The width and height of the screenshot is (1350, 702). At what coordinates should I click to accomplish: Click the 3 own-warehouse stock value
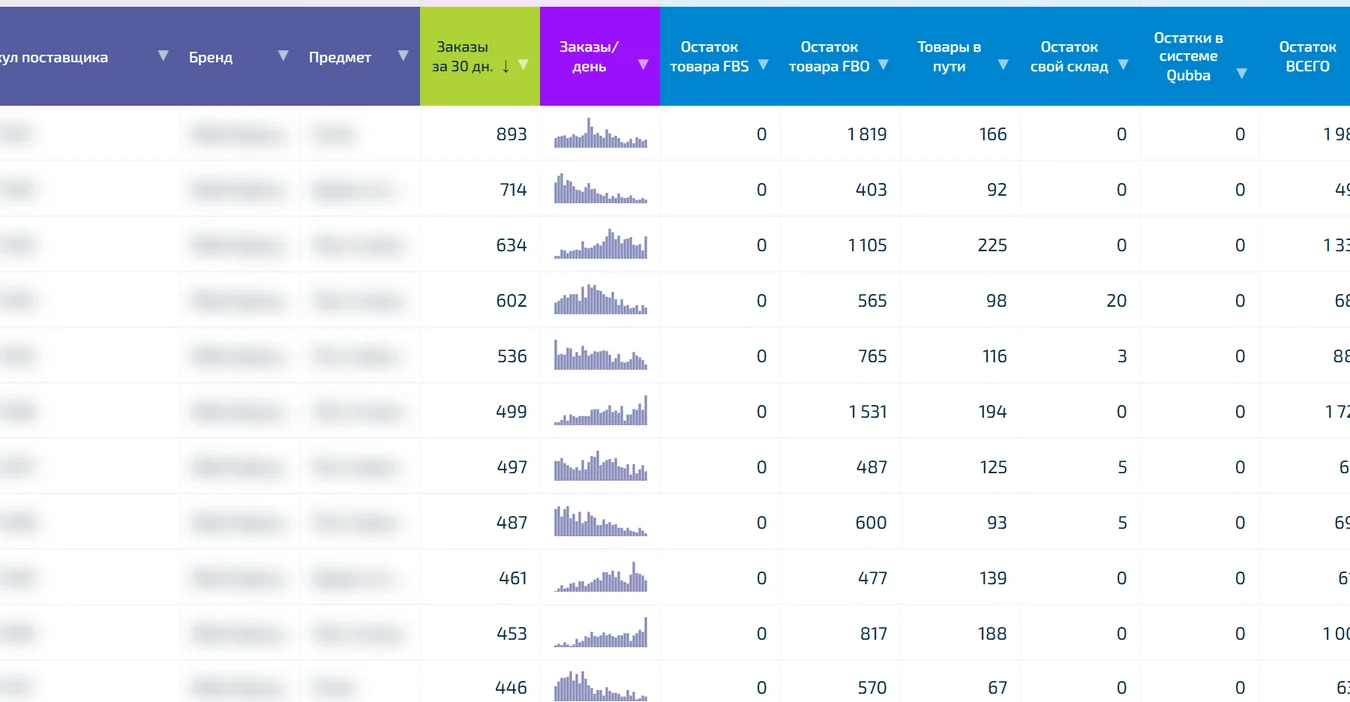1122,356
